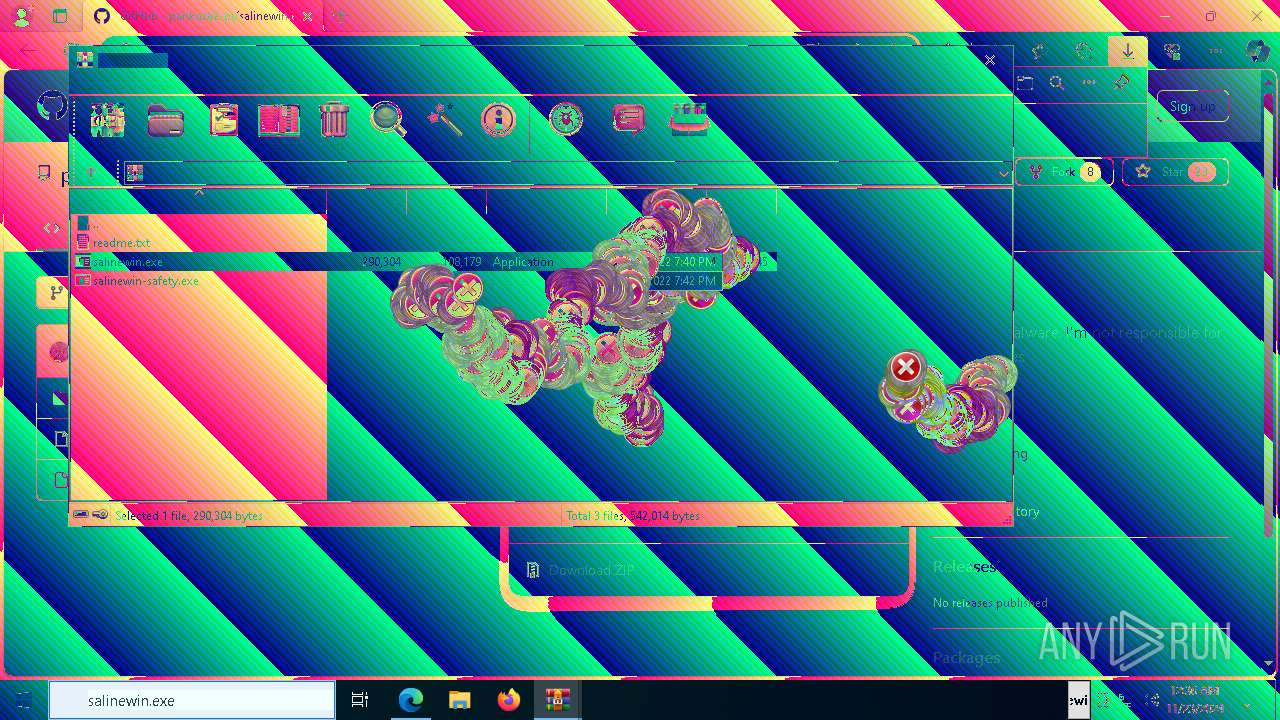Click the Extract To folder icon in WinRAR
1280x720 pixels.
(x=165, y=120)
